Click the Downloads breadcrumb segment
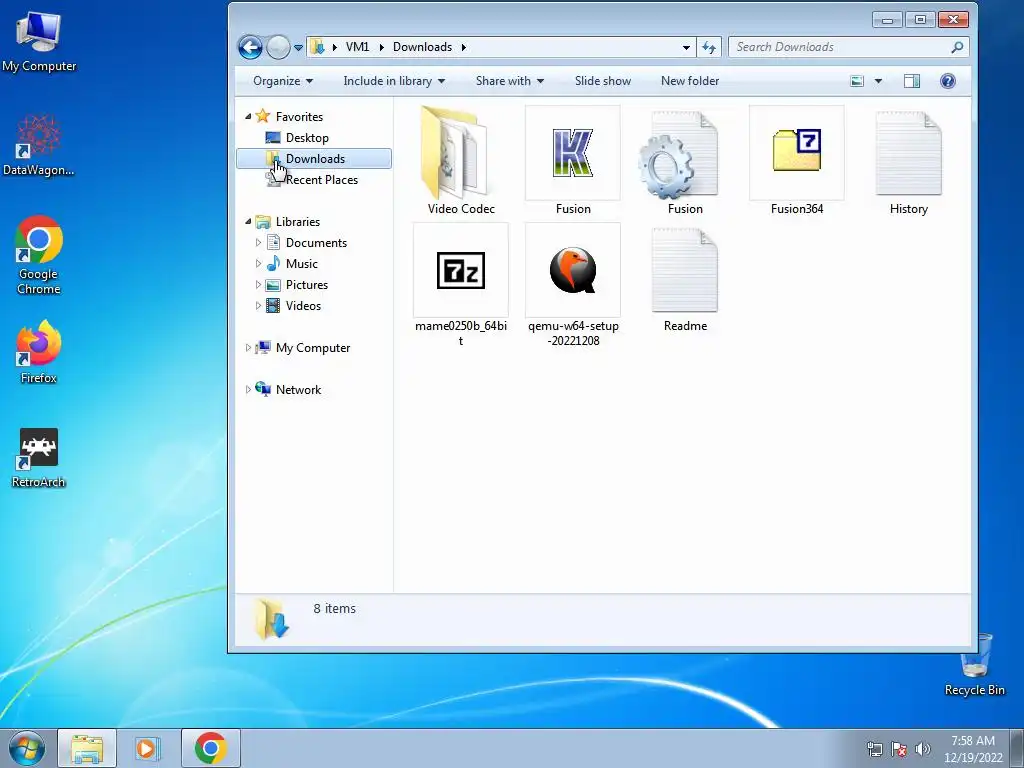This screenshot has width=1024, height=768. 422,47
